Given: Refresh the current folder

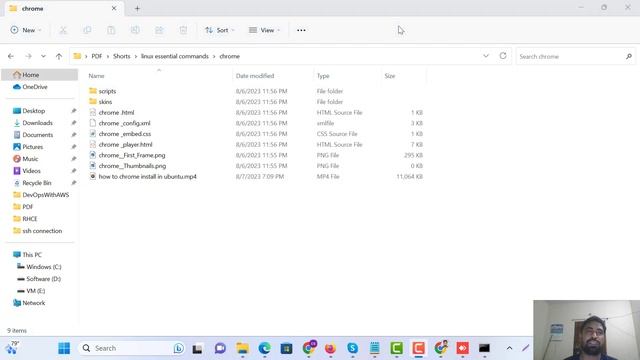Looking at the screenshot, I should pos(503,56).
